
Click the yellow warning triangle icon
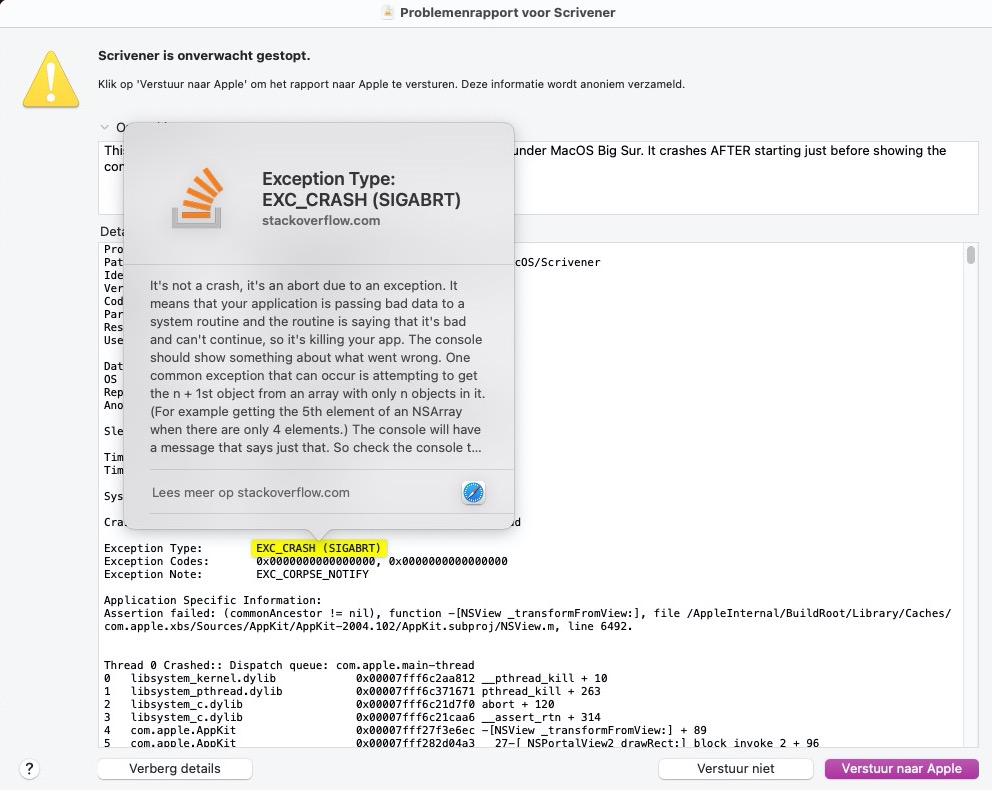51,80
